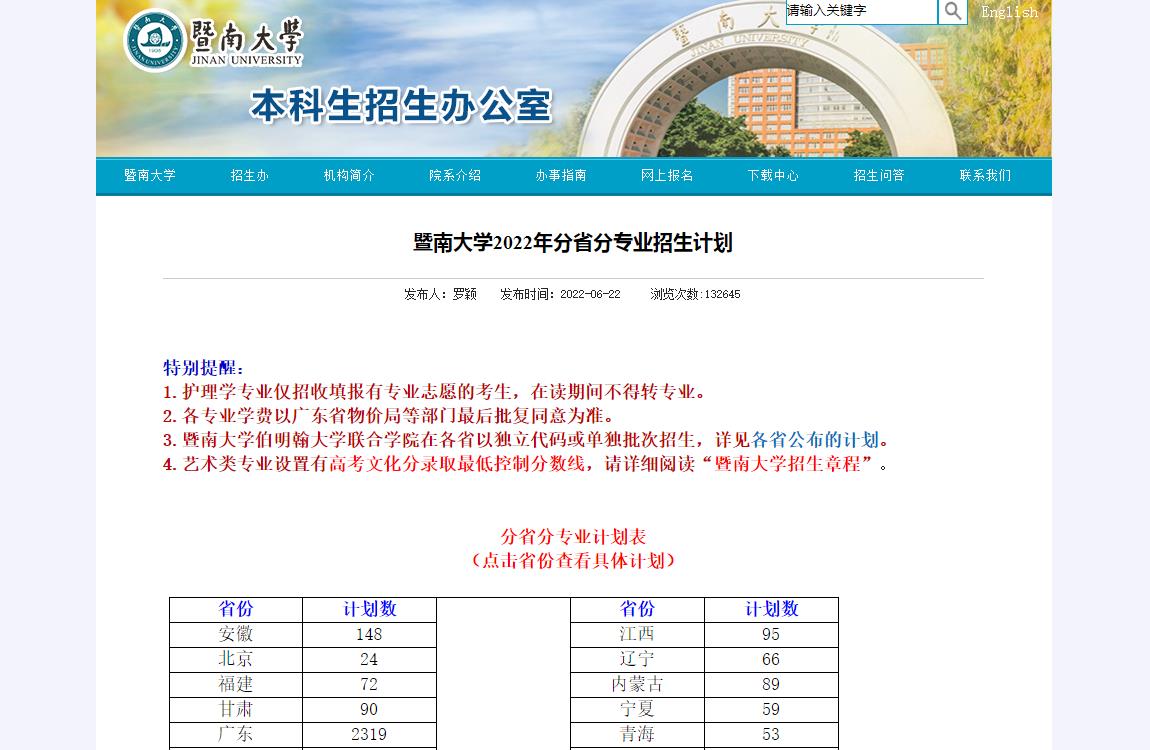Click the 特别提醒 heading
This screenshot has width=1150, height=750.
(203, 367)
